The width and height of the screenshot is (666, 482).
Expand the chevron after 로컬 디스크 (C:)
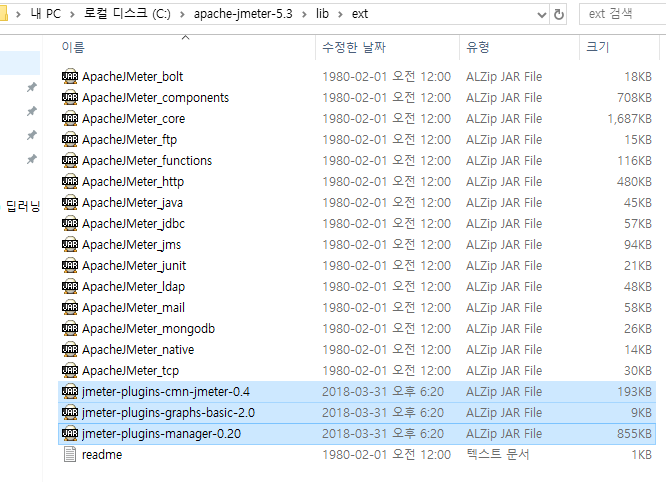(182, 14)
